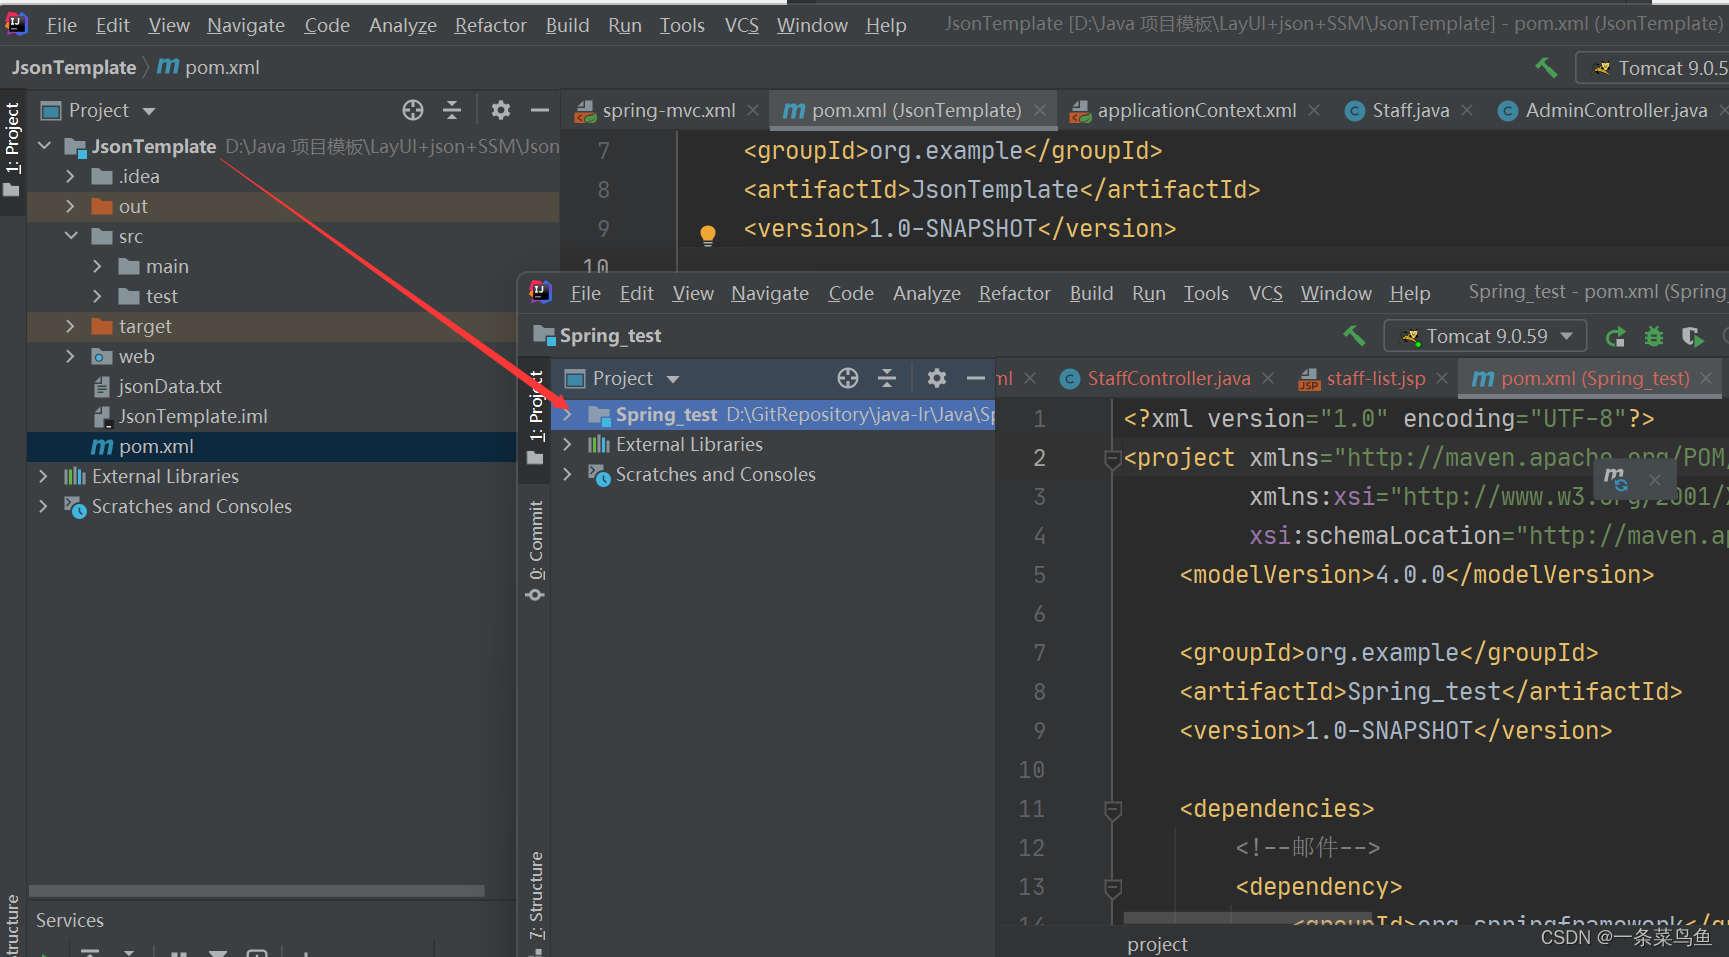
Task: Close the staff-list.jsp tab
Action: [x=1442, y=378]
